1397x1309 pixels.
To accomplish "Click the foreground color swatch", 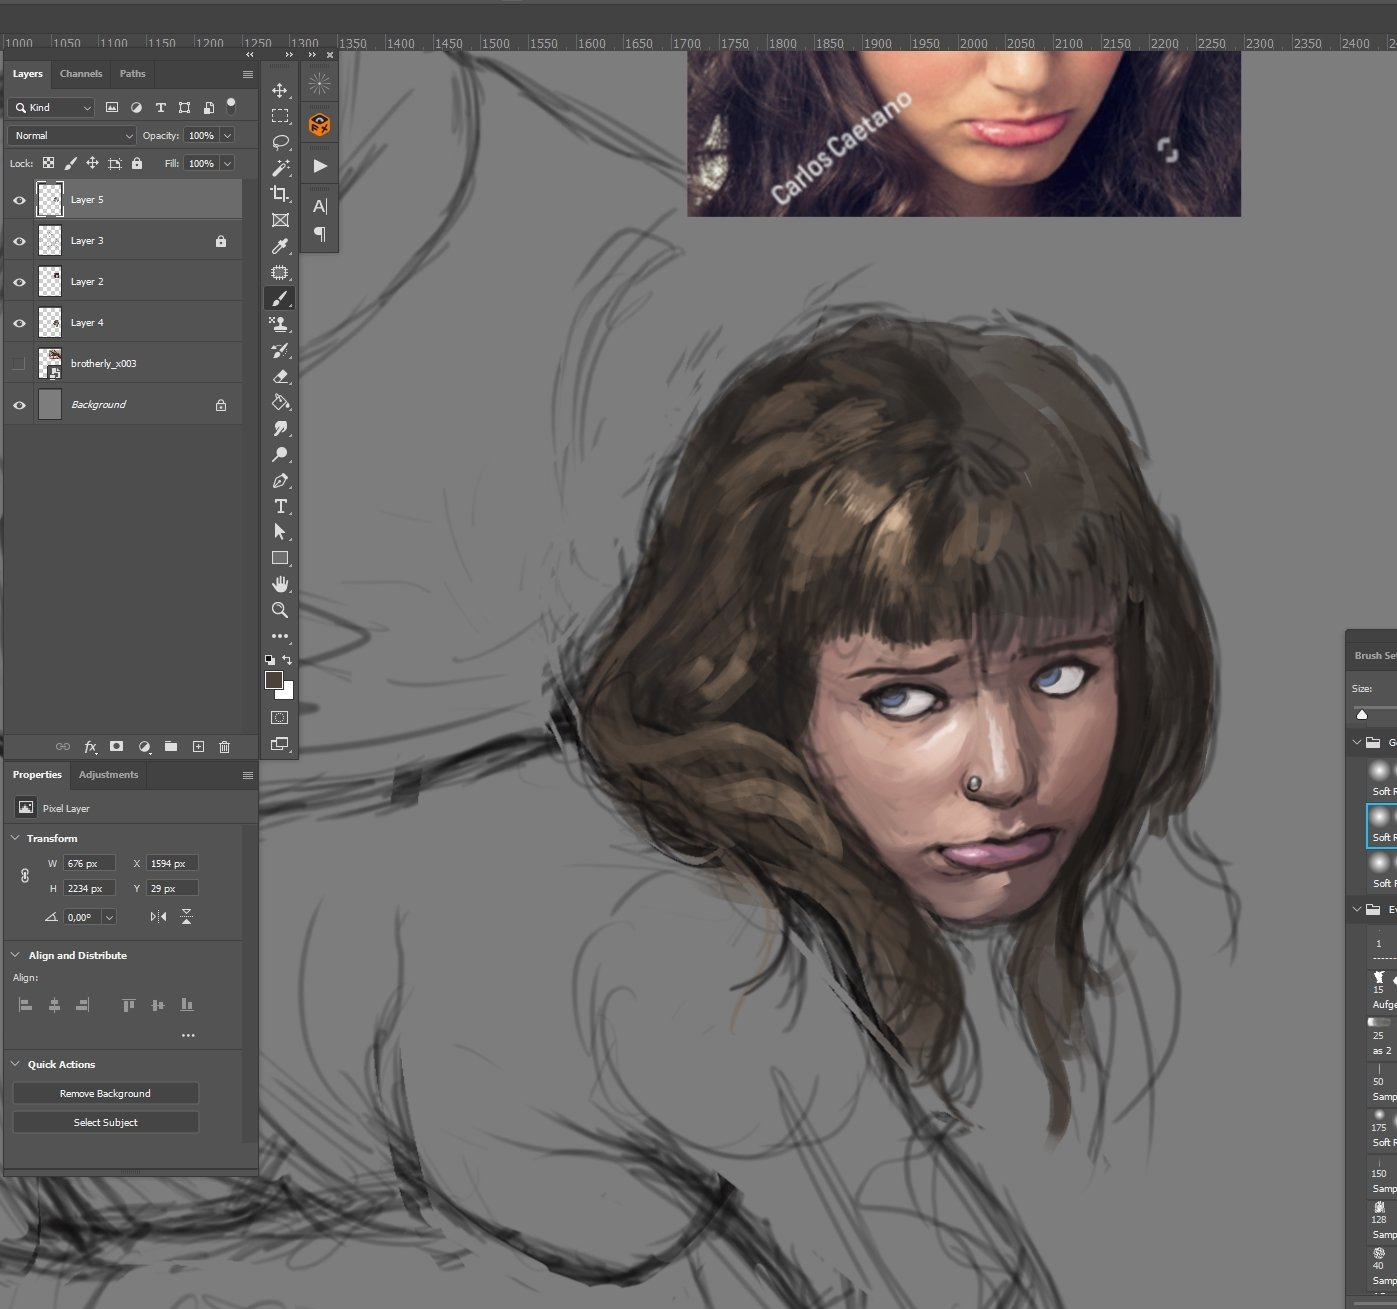I will pyautogui.click(x=273, y=680).
